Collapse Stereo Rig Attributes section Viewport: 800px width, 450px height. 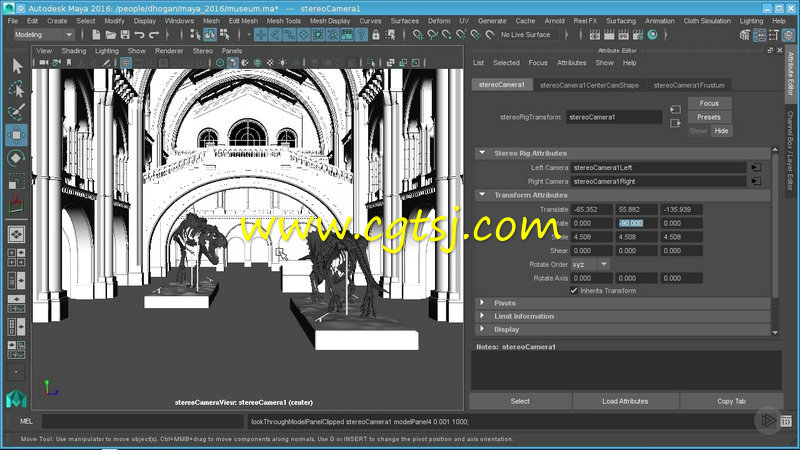coord(482,153)
